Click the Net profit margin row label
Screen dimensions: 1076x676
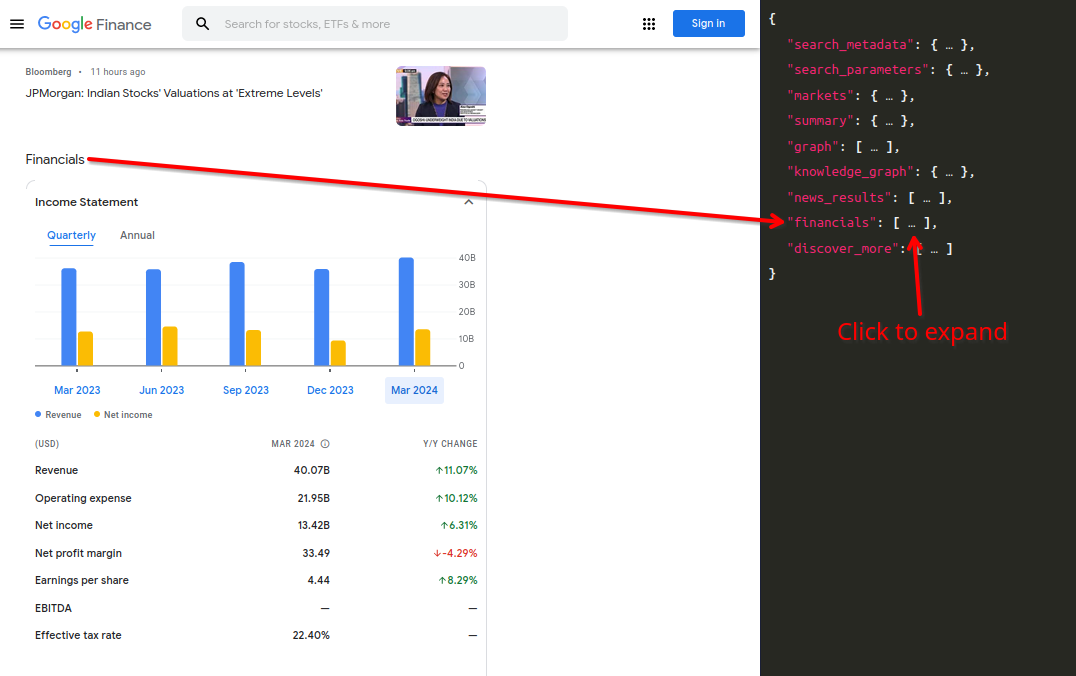[x=78, y=553]
